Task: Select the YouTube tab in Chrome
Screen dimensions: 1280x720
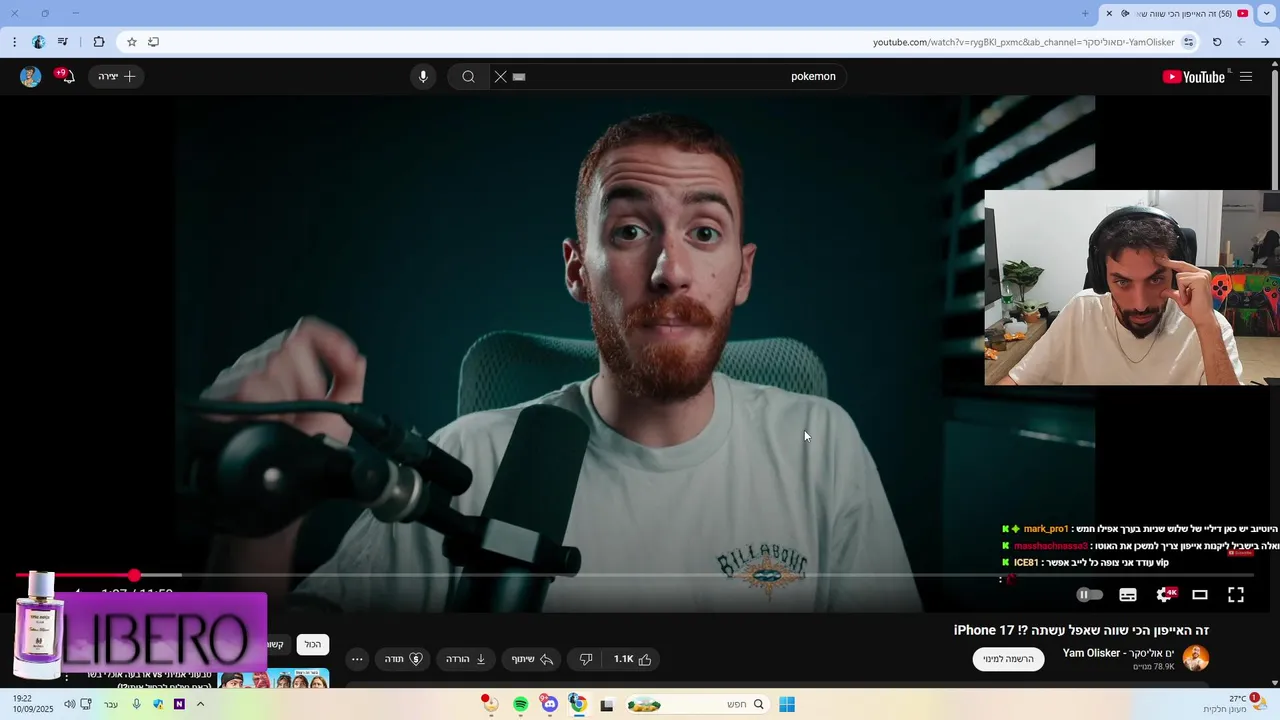Action: pyautogui.click(x=1176, y=14)
